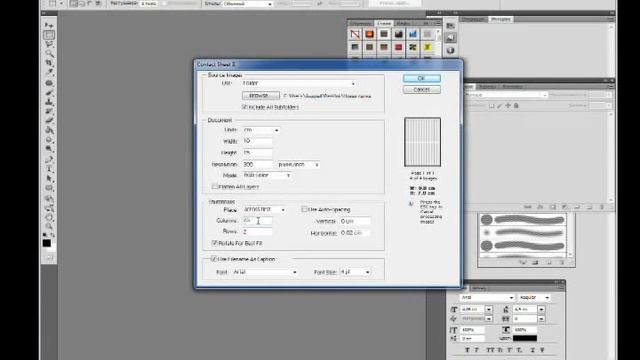The height and width of the screenshot is (360, 640).
Task: Click the Browse button
Action: (261, 96)
